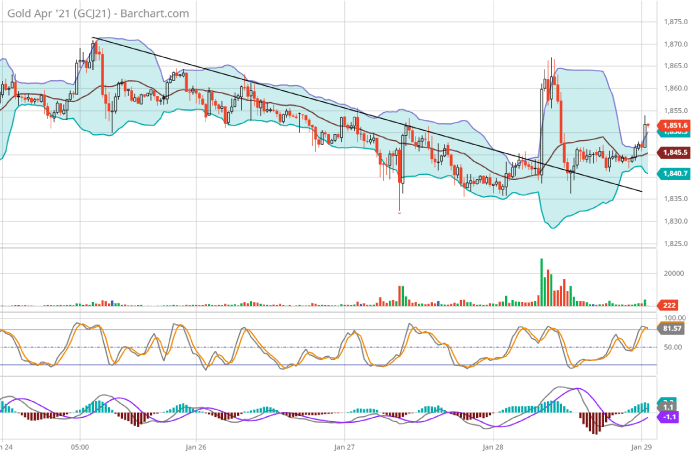Image resolution: width=693 pixels, height=455 pixels.
Task: Click the 20000 volume axis label
Action: click(x=672, y=273)
